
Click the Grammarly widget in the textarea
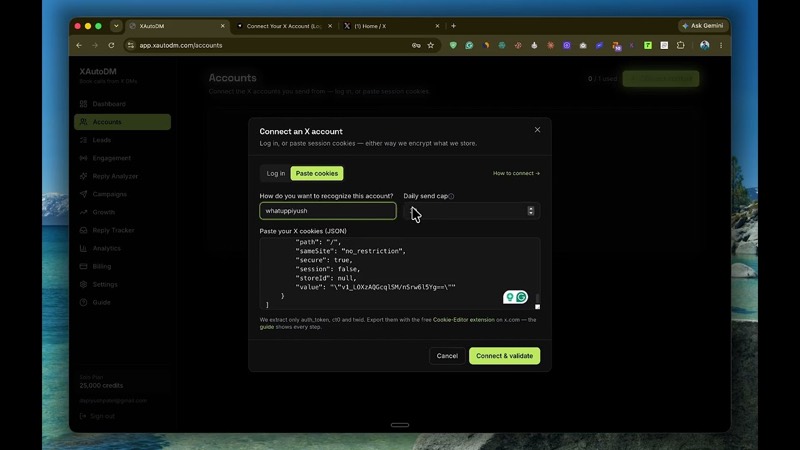click(515, 297)
